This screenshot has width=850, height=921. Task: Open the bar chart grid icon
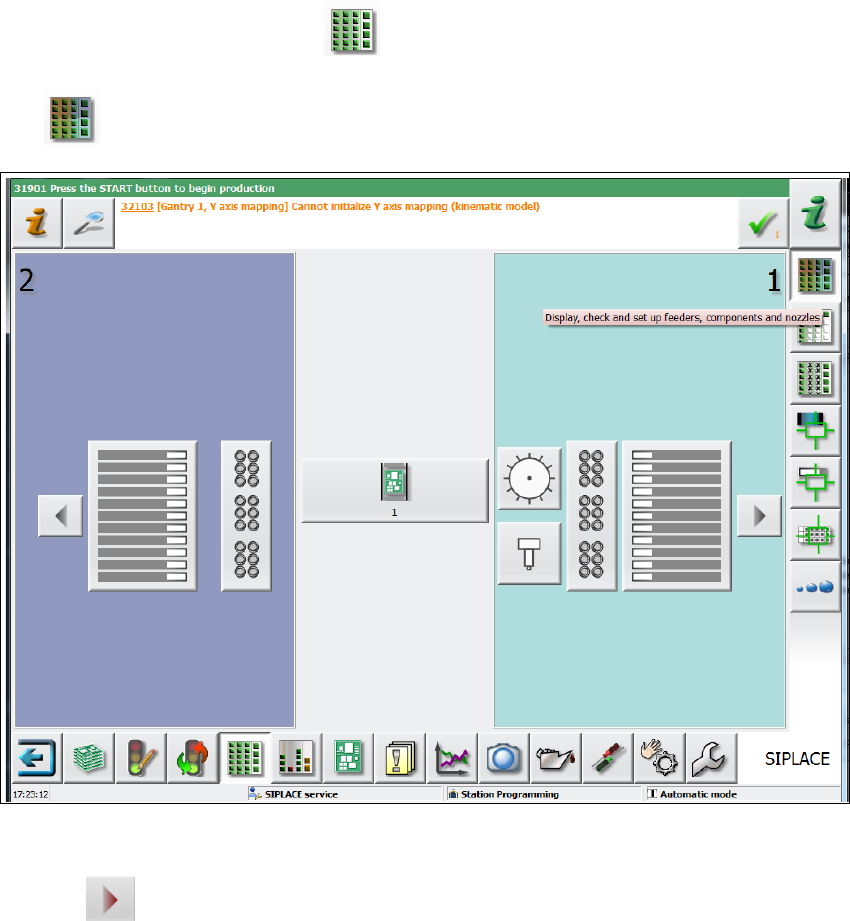coord(297,758)
